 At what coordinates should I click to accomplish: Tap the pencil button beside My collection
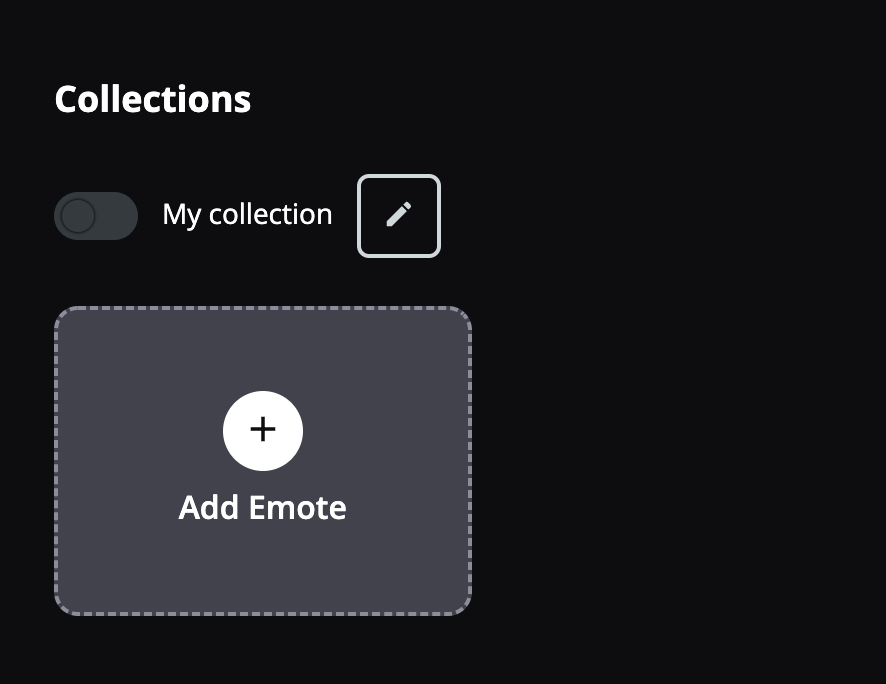(399, 216)
